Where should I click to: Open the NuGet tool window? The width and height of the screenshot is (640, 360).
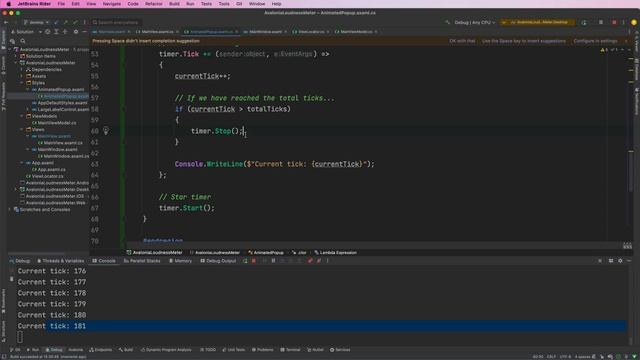[315, 350]
